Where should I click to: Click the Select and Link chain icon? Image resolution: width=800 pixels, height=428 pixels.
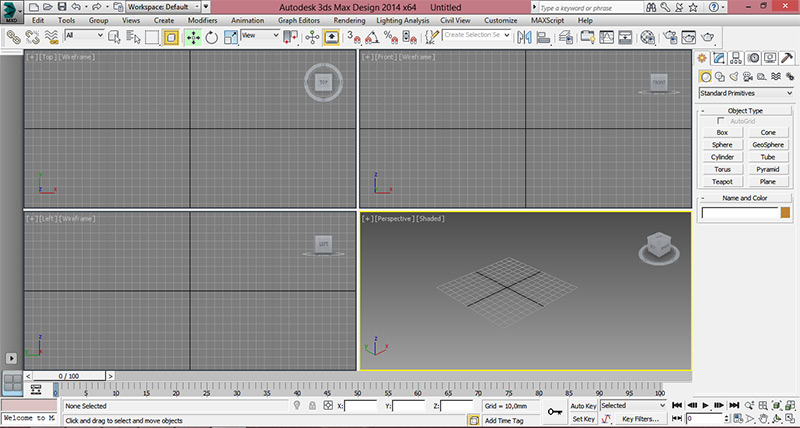click(13, 37)
